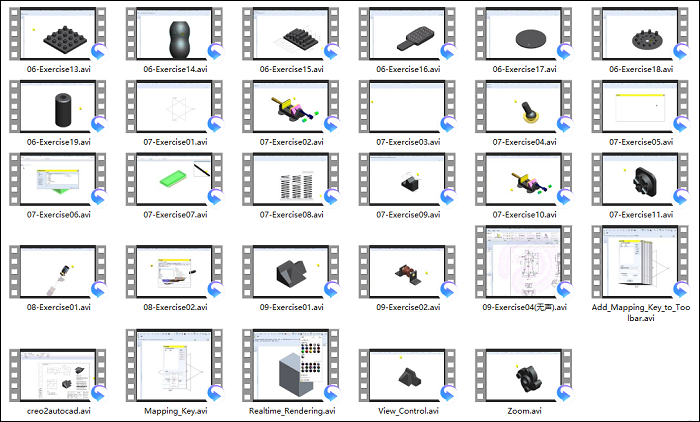Click the file name 06-Exercise16.avi
Viewport: 700px width, 422px height.
tap(408, 69)
